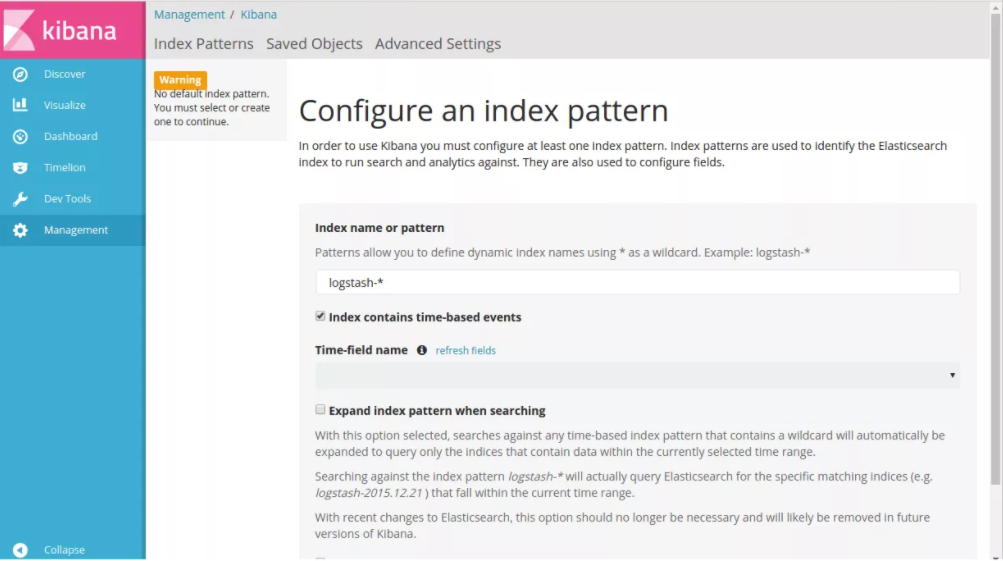
Task: Click the Discover menu label
Action: 64,74
